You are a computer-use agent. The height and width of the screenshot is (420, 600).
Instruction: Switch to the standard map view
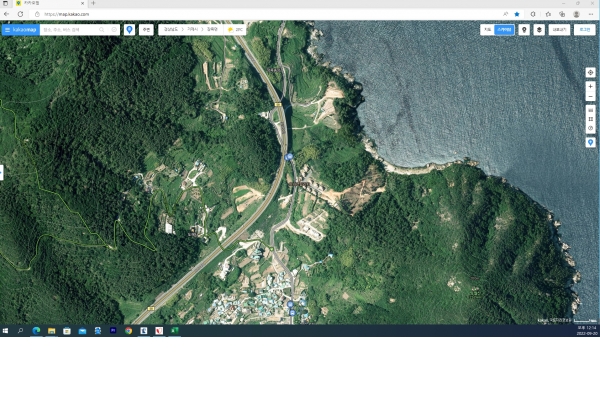[x=487, y=30]
